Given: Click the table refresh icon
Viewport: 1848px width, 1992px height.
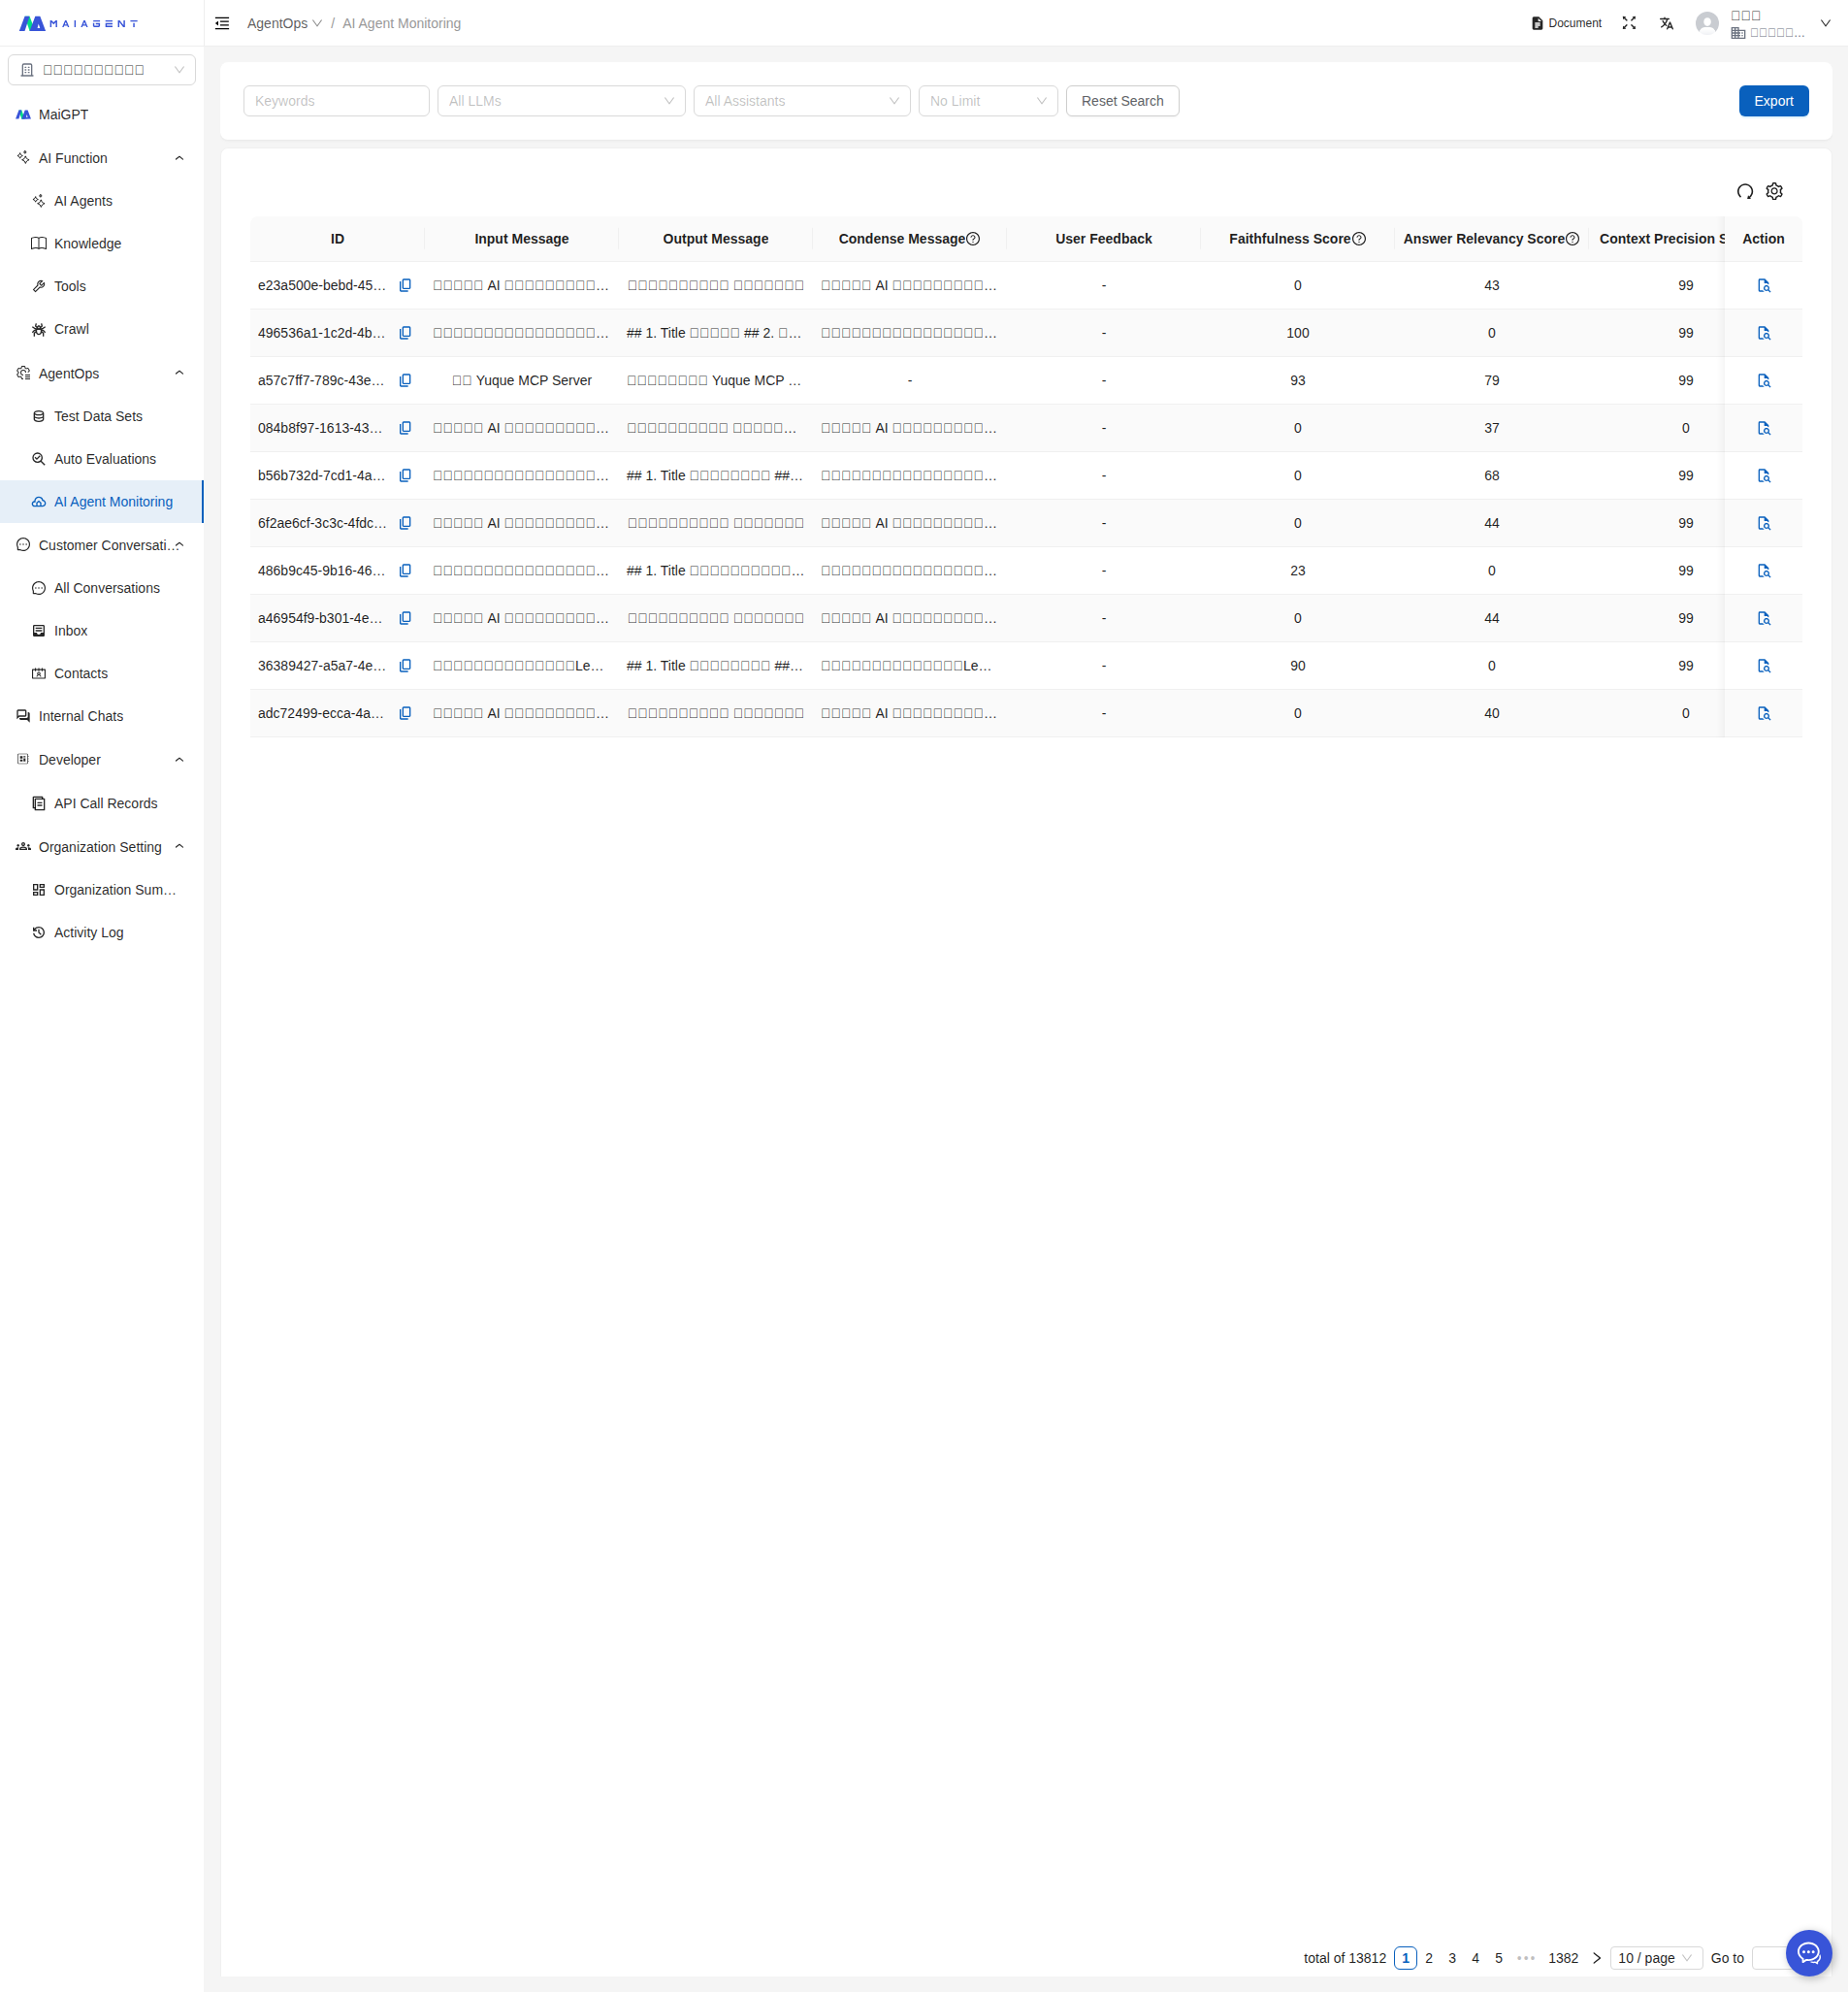Looking at the screenshot, I should (1744, 191).
